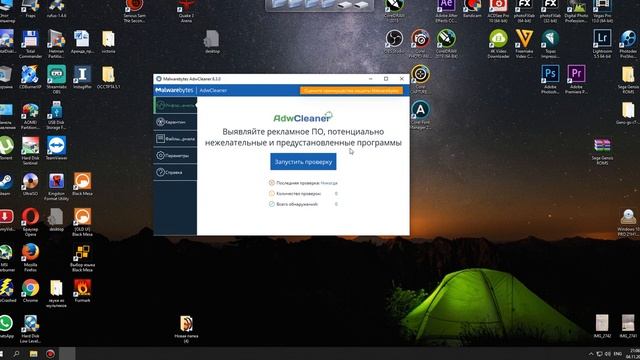The image size is (640, 360).
Task: Start the scan with Запустить проверку
Action: pyautogui.click(x=303, y=162)
